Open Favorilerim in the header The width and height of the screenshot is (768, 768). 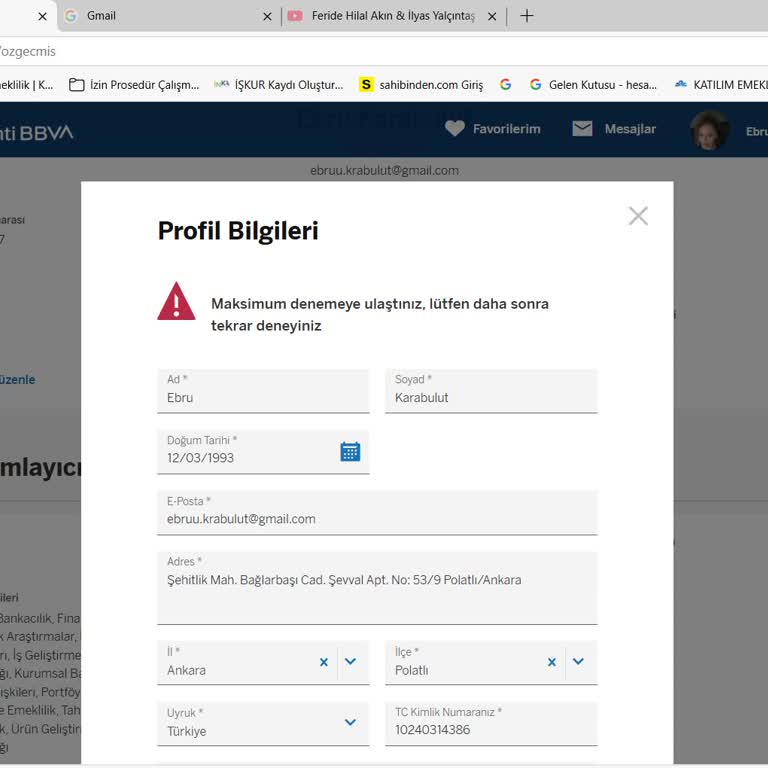click(x=506, y=129)
